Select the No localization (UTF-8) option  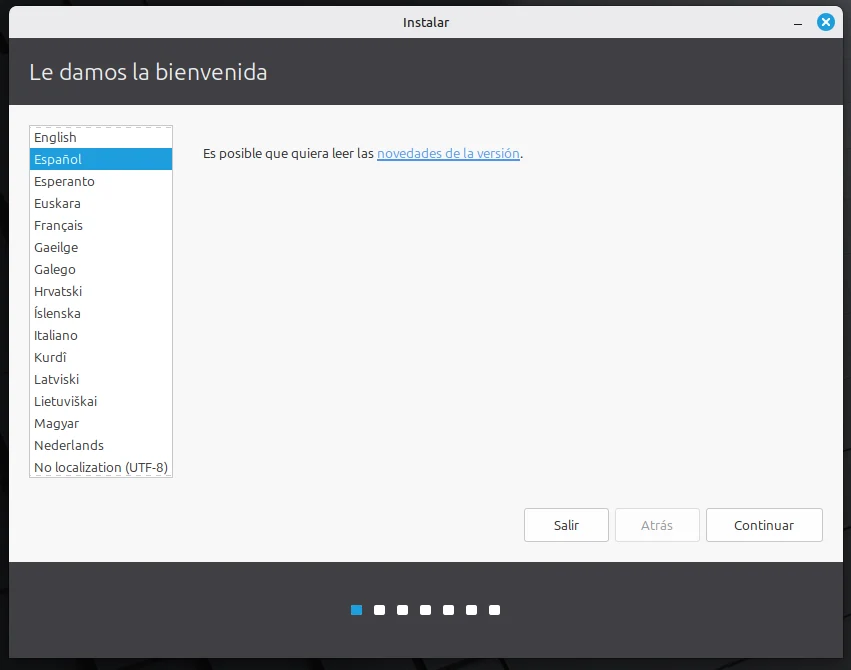tap(100, 467)
